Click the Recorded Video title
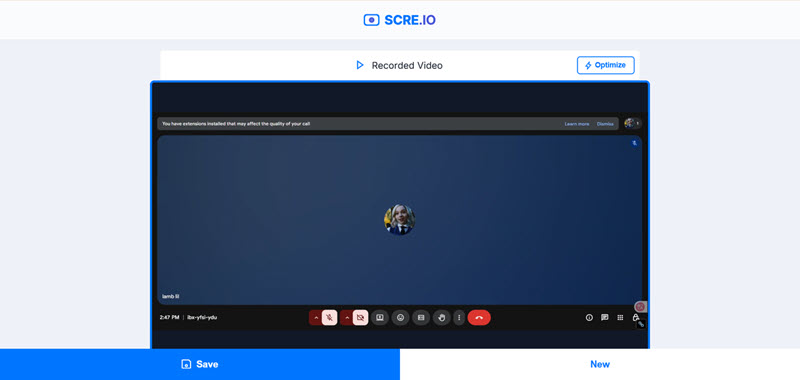The width and height of the screenshot is (800, 380). point(407,65)
